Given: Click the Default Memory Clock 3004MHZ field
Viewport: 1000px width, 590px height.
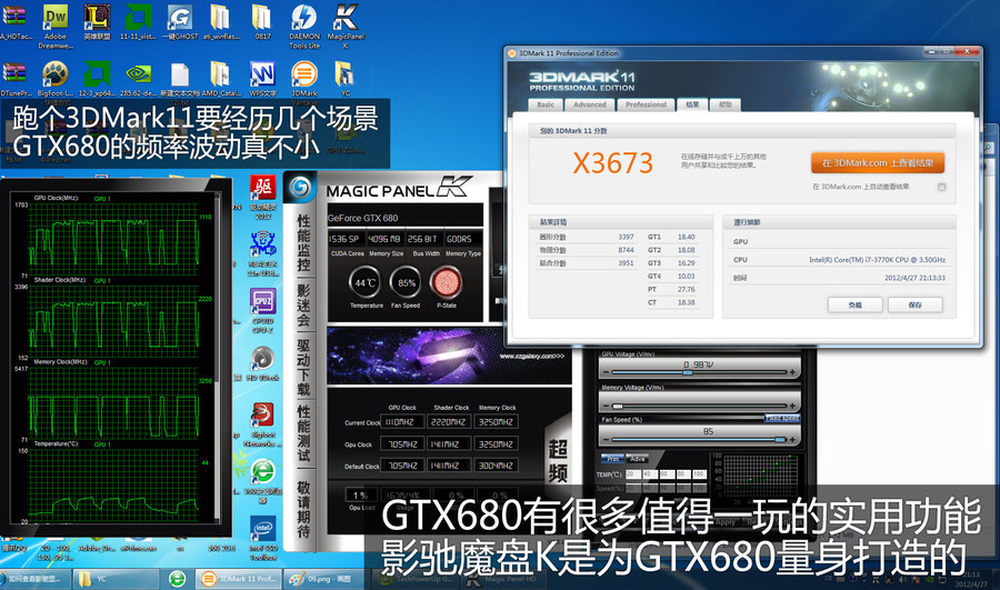Looking at the screenshot, I should tap(497, 466).
